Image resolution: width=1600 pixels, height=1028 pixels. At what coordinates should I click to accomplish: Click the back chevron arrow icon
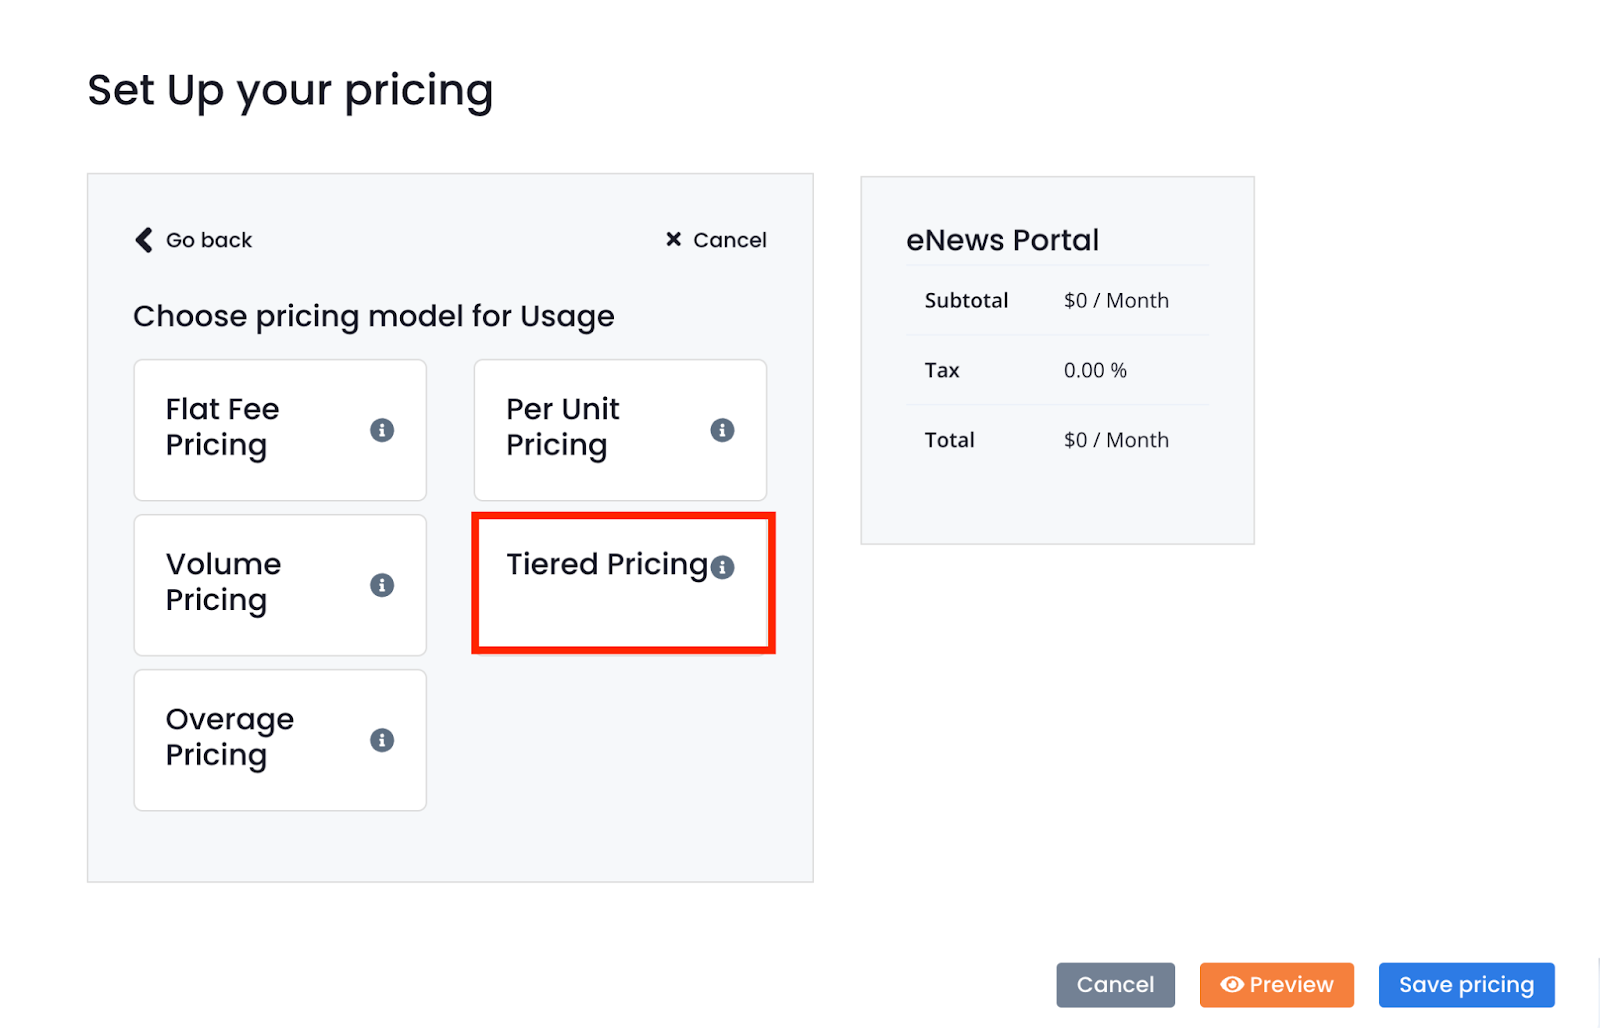[x=144, y=240]
